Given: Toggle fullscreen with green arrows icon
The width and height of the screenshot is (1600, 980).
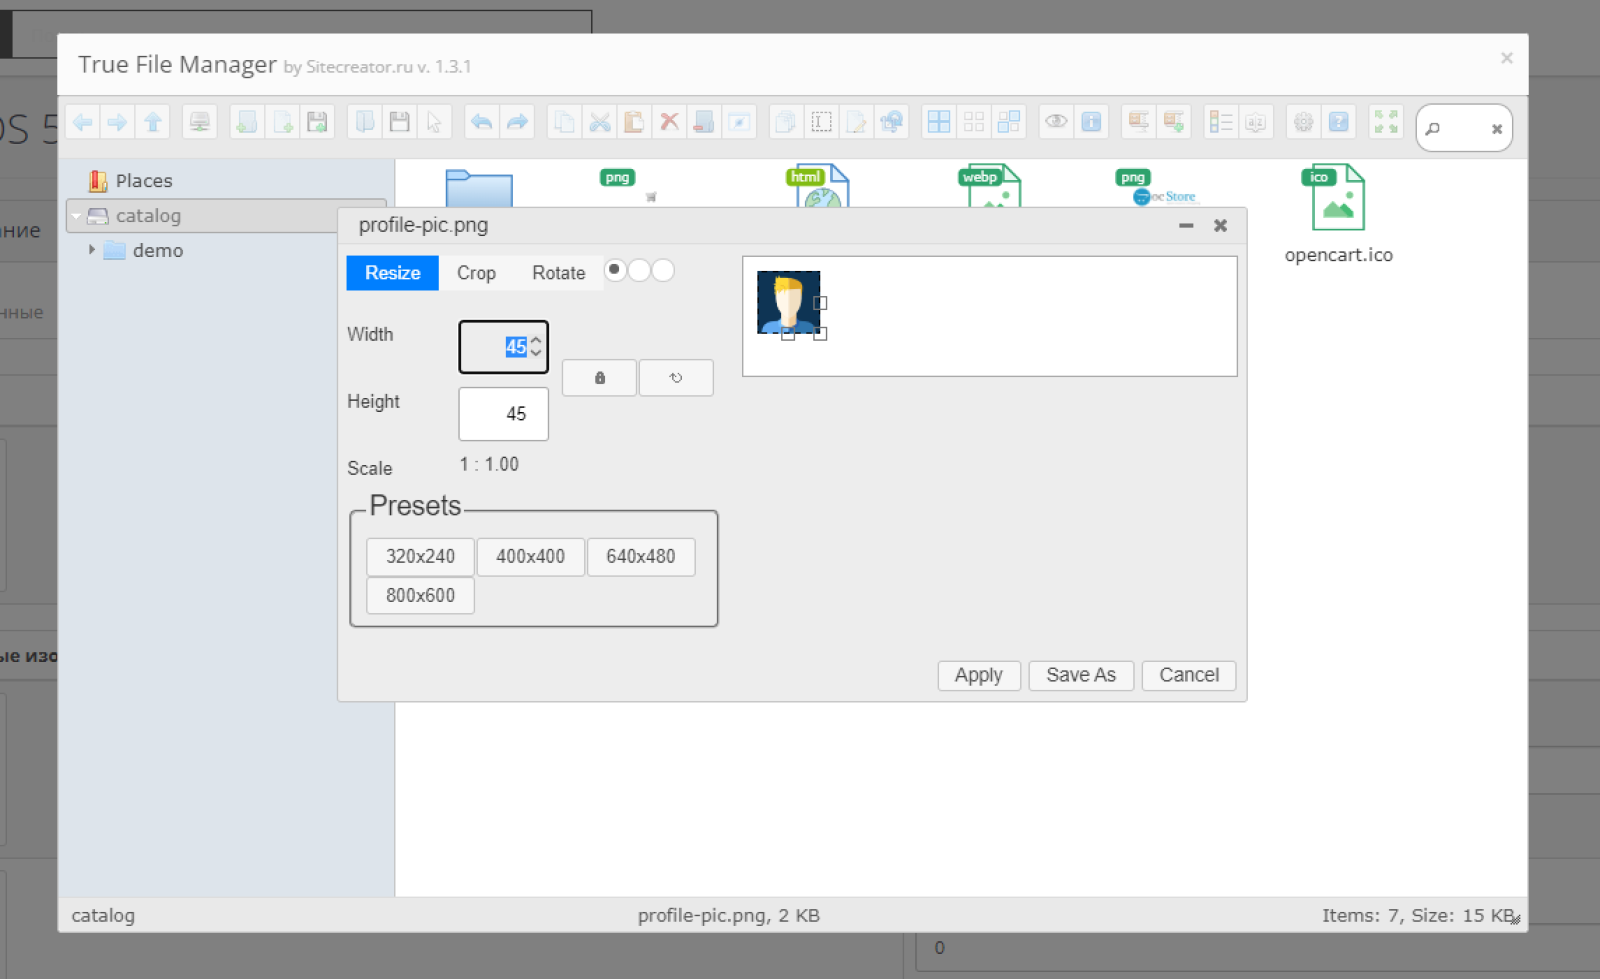Looking at the screenshot, I should (x=1386, y=122).
